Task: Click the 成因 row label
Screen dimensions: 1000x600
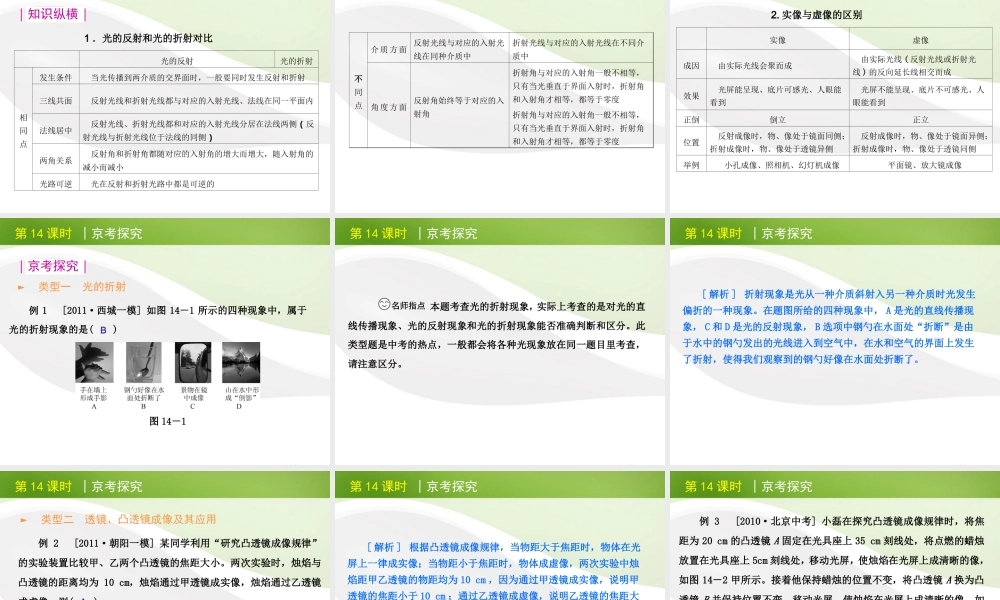Action: pos(691,65)
